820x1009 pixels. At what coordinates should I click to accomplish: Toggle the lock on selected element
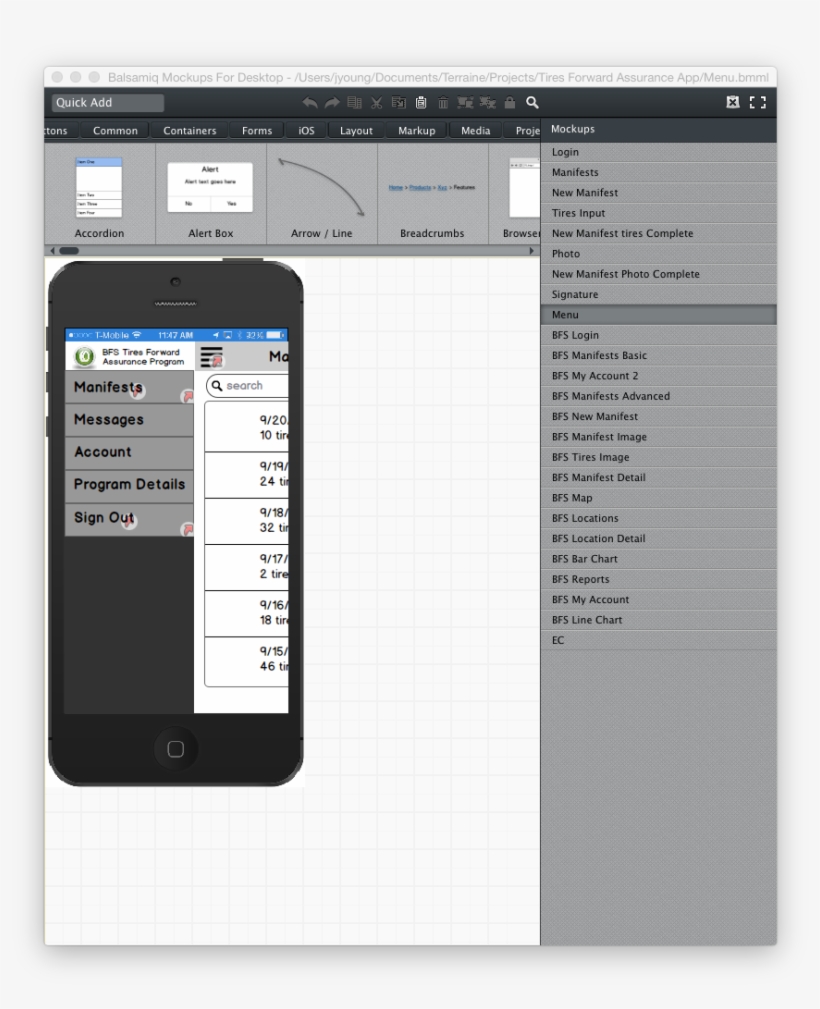coord(508,102)
